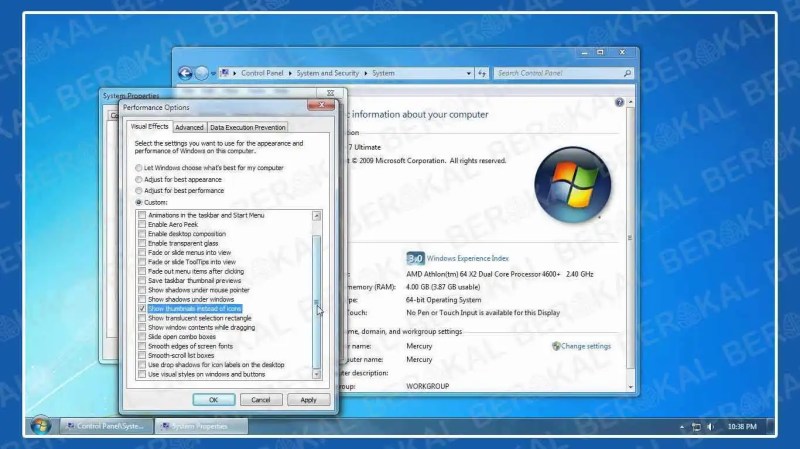Image resolution: width=800 pixels, height=449 pixels.
Task: Go to System and Security breadcrumb
Action: point(328,73)
